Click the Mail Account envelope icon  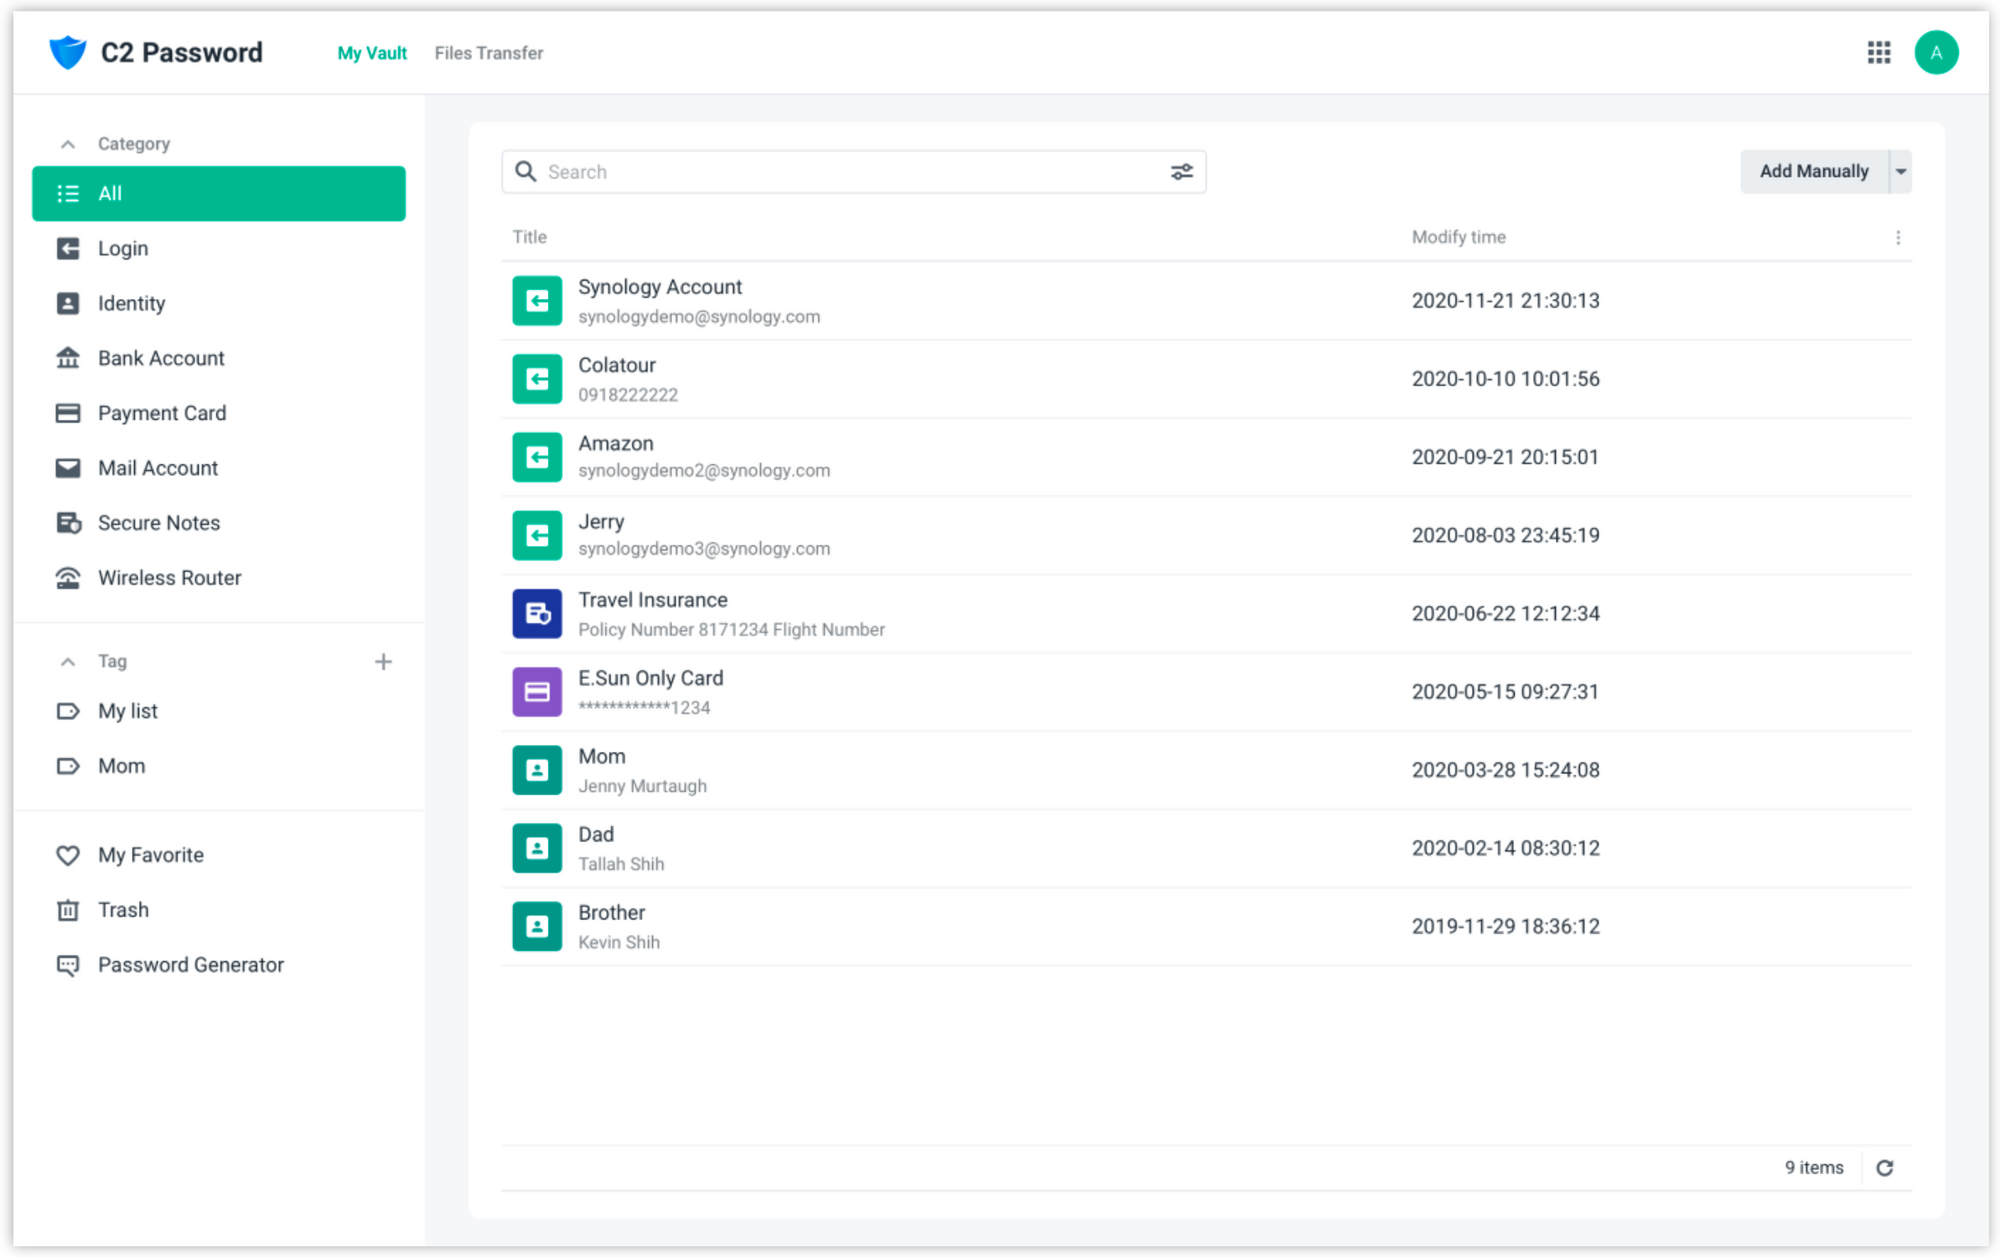coord(68,468)
